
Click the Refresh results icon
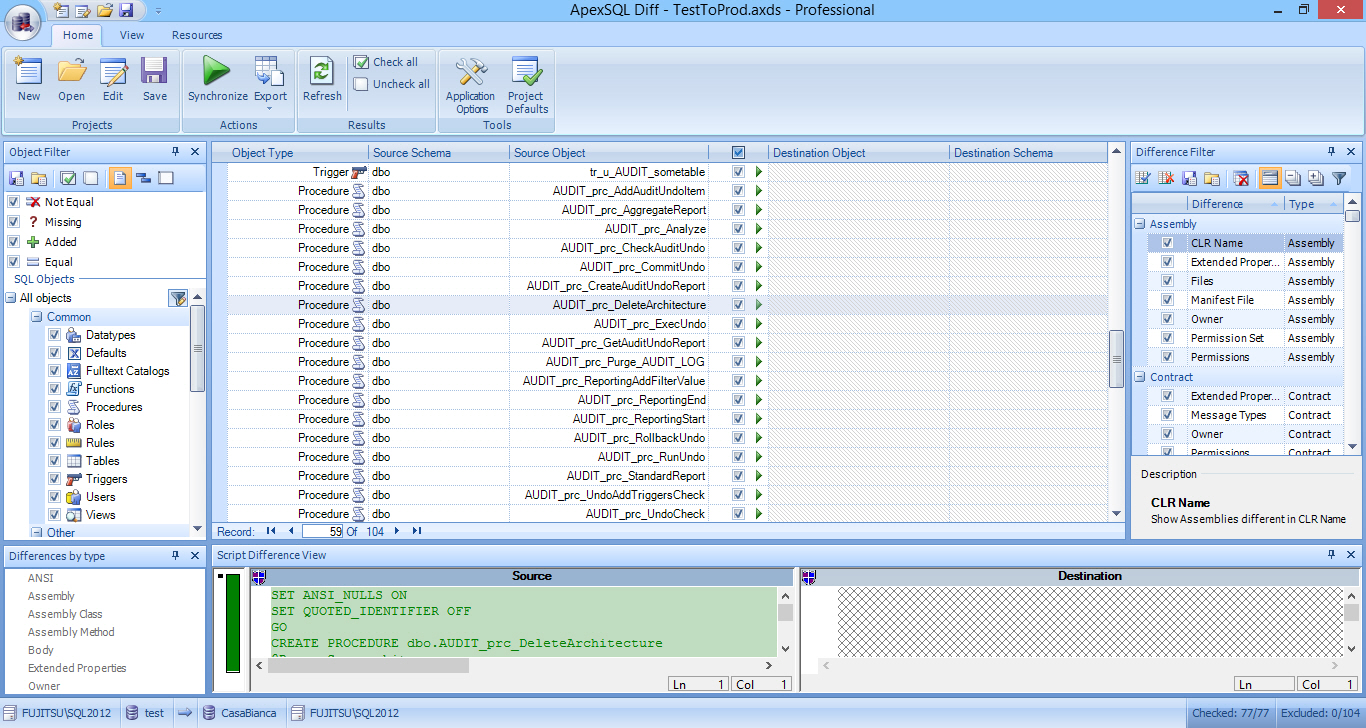pos(322,80)
